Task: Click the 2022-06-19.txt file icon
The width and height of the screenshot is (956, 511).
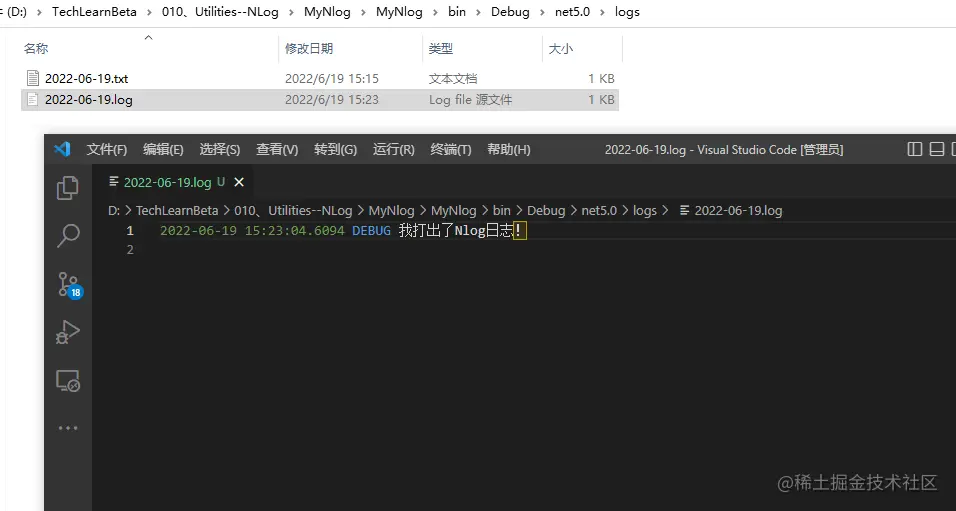Action: (33, 78)
